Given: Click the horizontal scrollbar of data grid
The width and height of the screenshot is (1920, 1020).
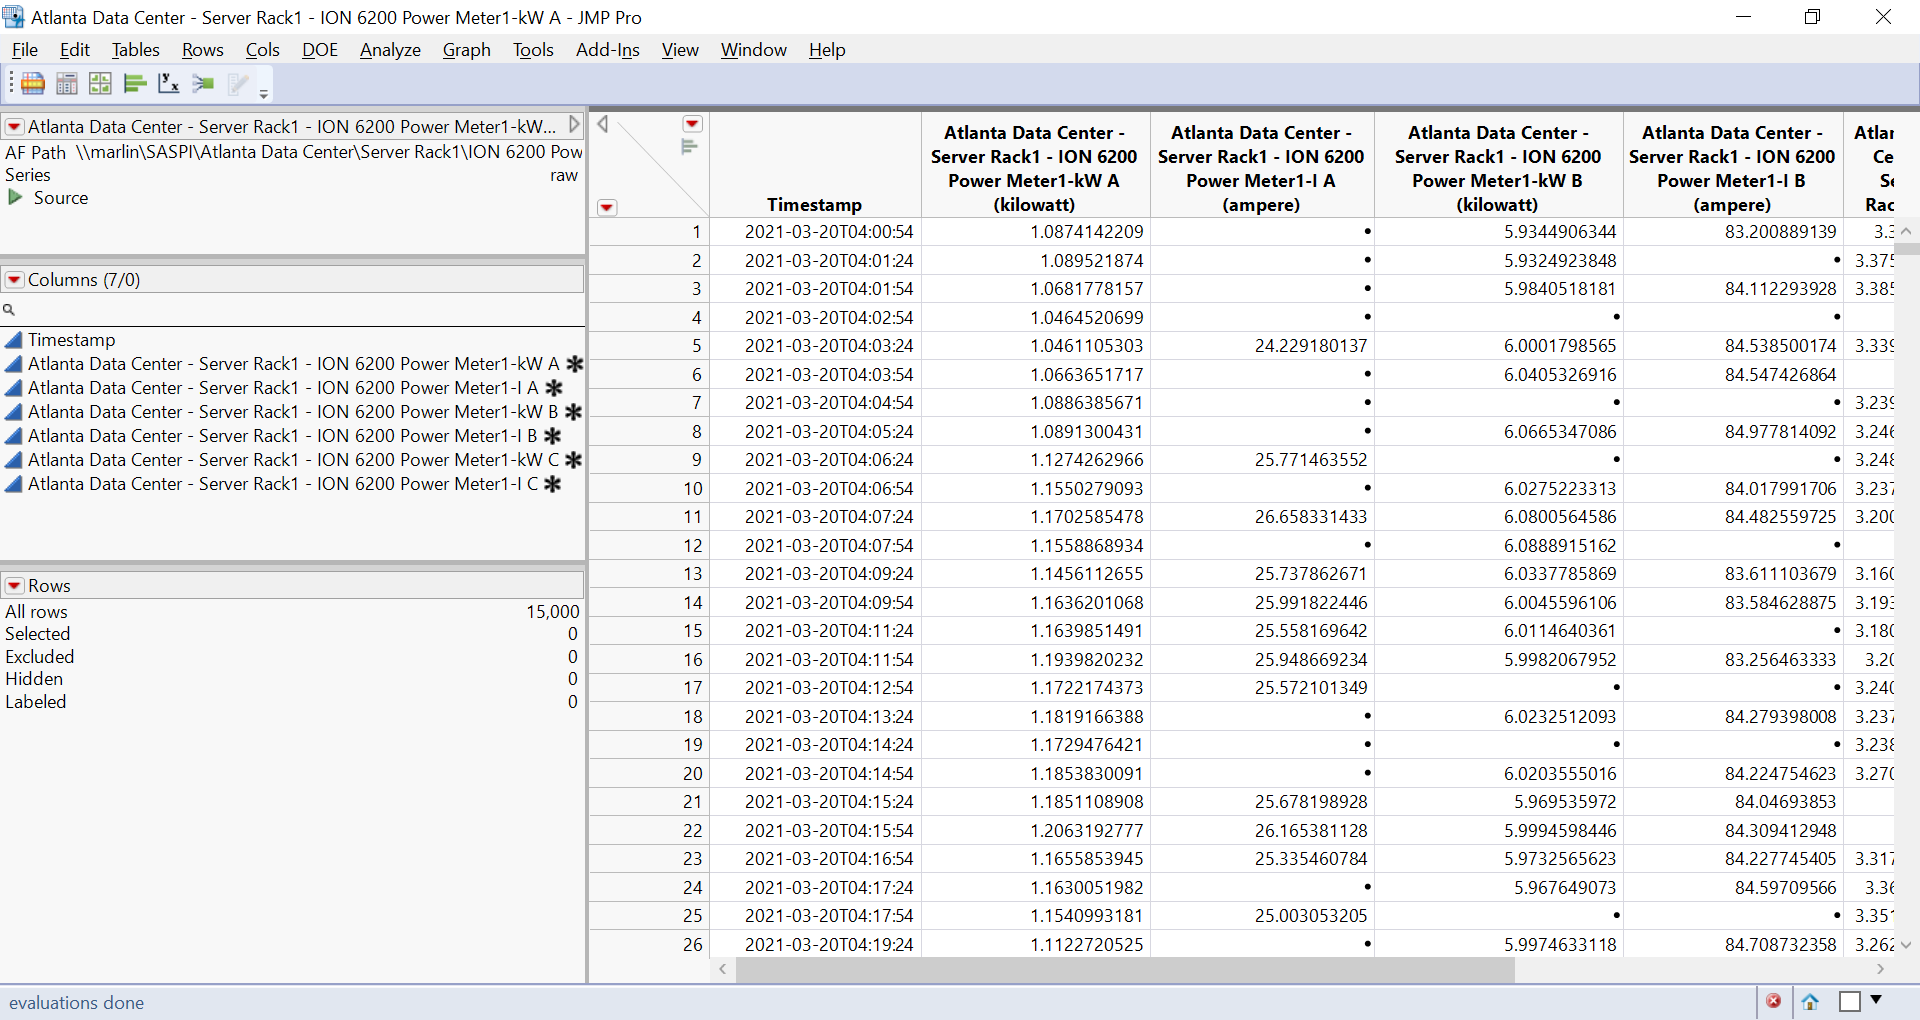Looking at the screenshot, I should click(x=1125, y=969).
